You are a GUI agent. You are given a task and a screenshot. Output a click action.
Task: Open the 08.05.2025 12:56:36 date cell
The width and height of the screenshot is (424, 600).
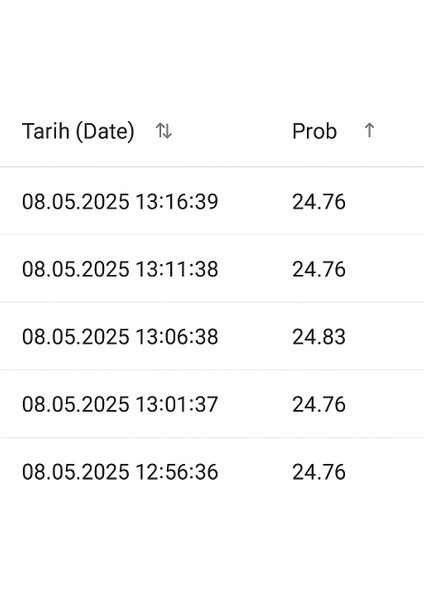tap(120, 472)
